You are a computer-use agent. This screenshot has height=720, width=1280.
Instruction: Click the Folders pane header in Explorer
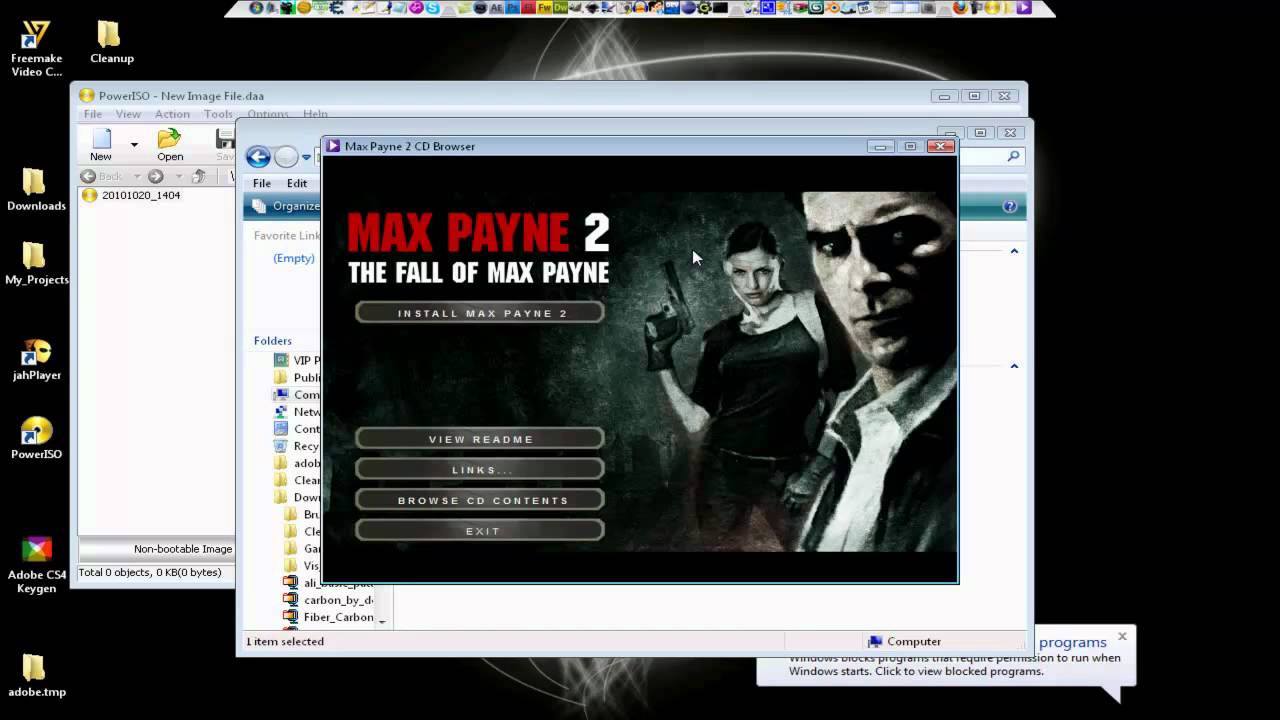tap(273, 341)
